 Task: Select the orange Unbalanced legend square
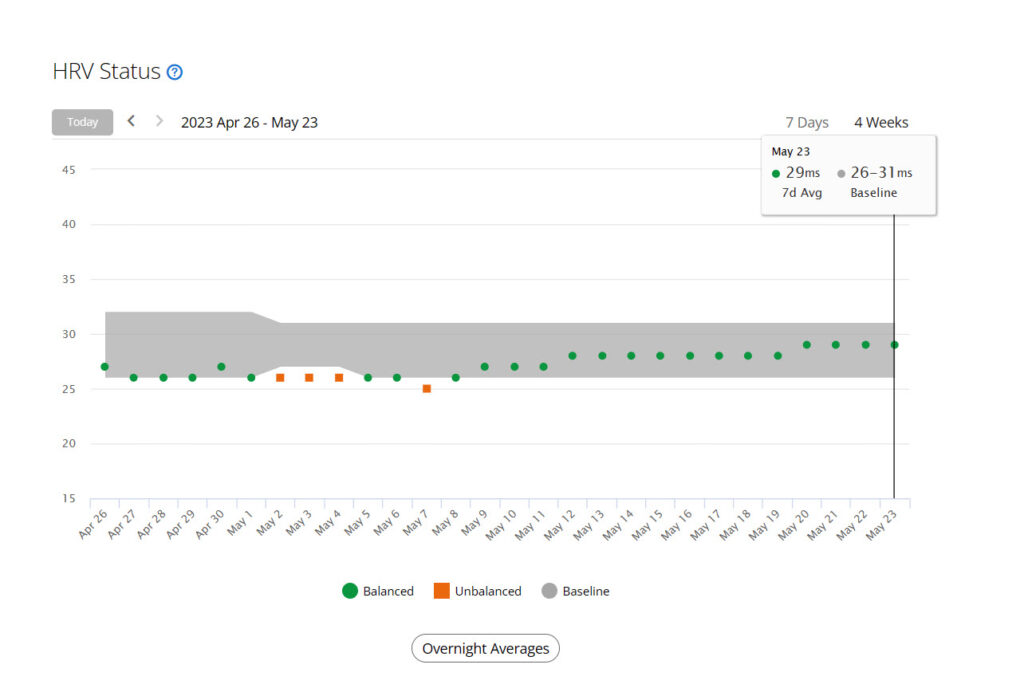(x=440, y=591)
